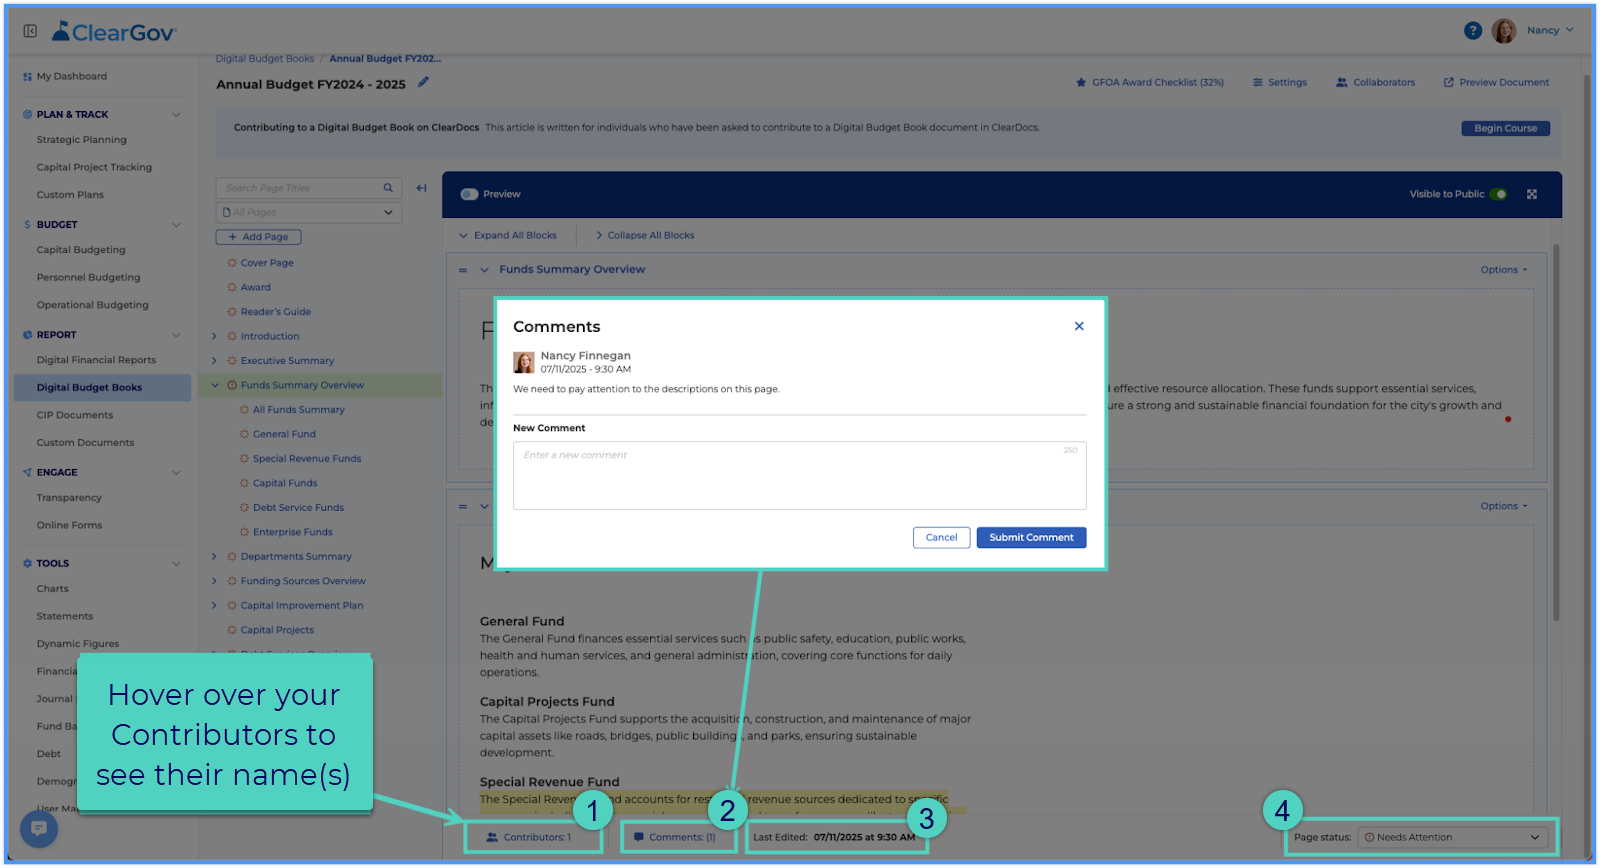The image size is (1600, 868).
Task: Open Collaborators panel
Action: pyautogui.click(x=1376, y=82)
